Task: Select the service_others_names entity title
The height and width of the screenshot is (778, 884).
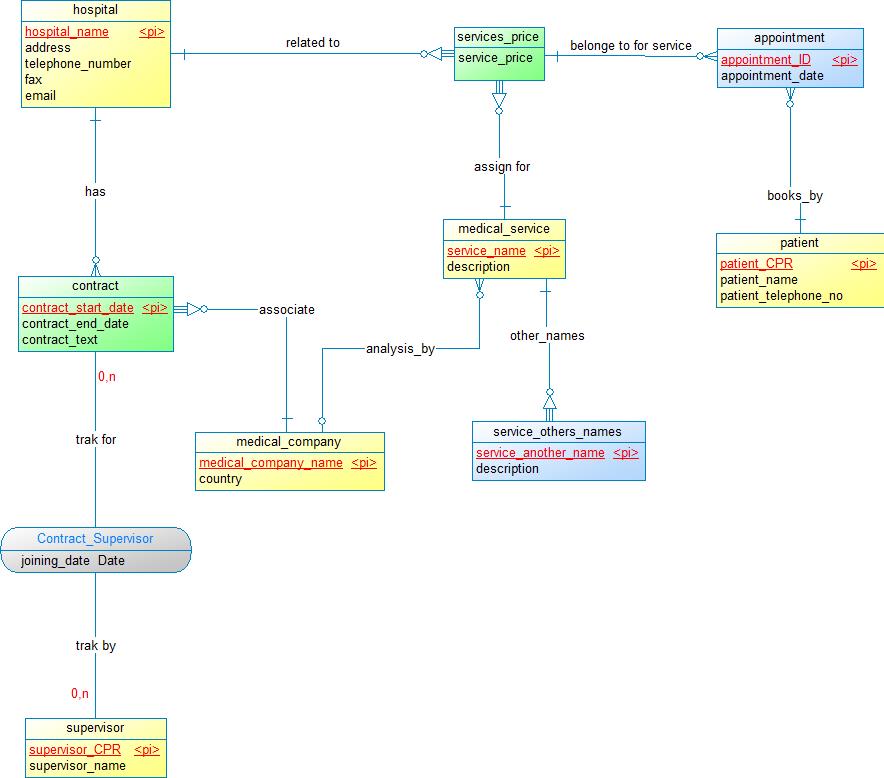Action: coord(557,432)
